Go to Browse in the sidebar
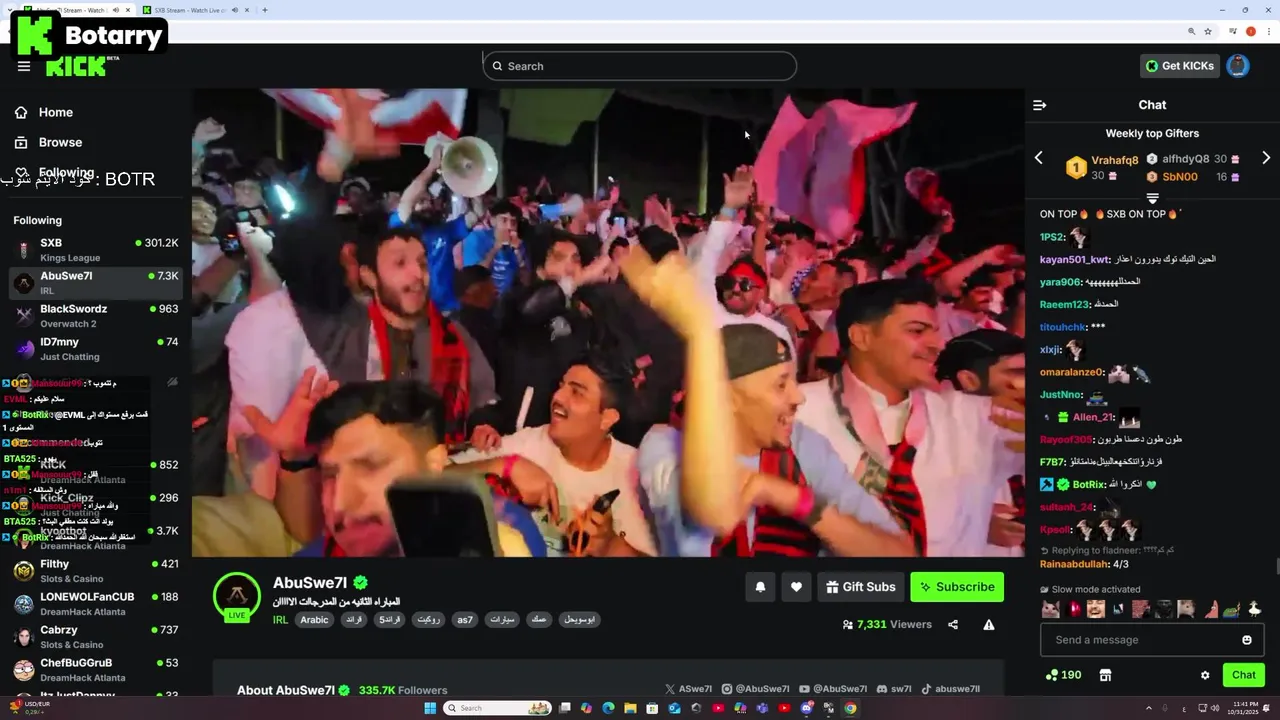The image size is (1280, 720). [x=60, y=142]
